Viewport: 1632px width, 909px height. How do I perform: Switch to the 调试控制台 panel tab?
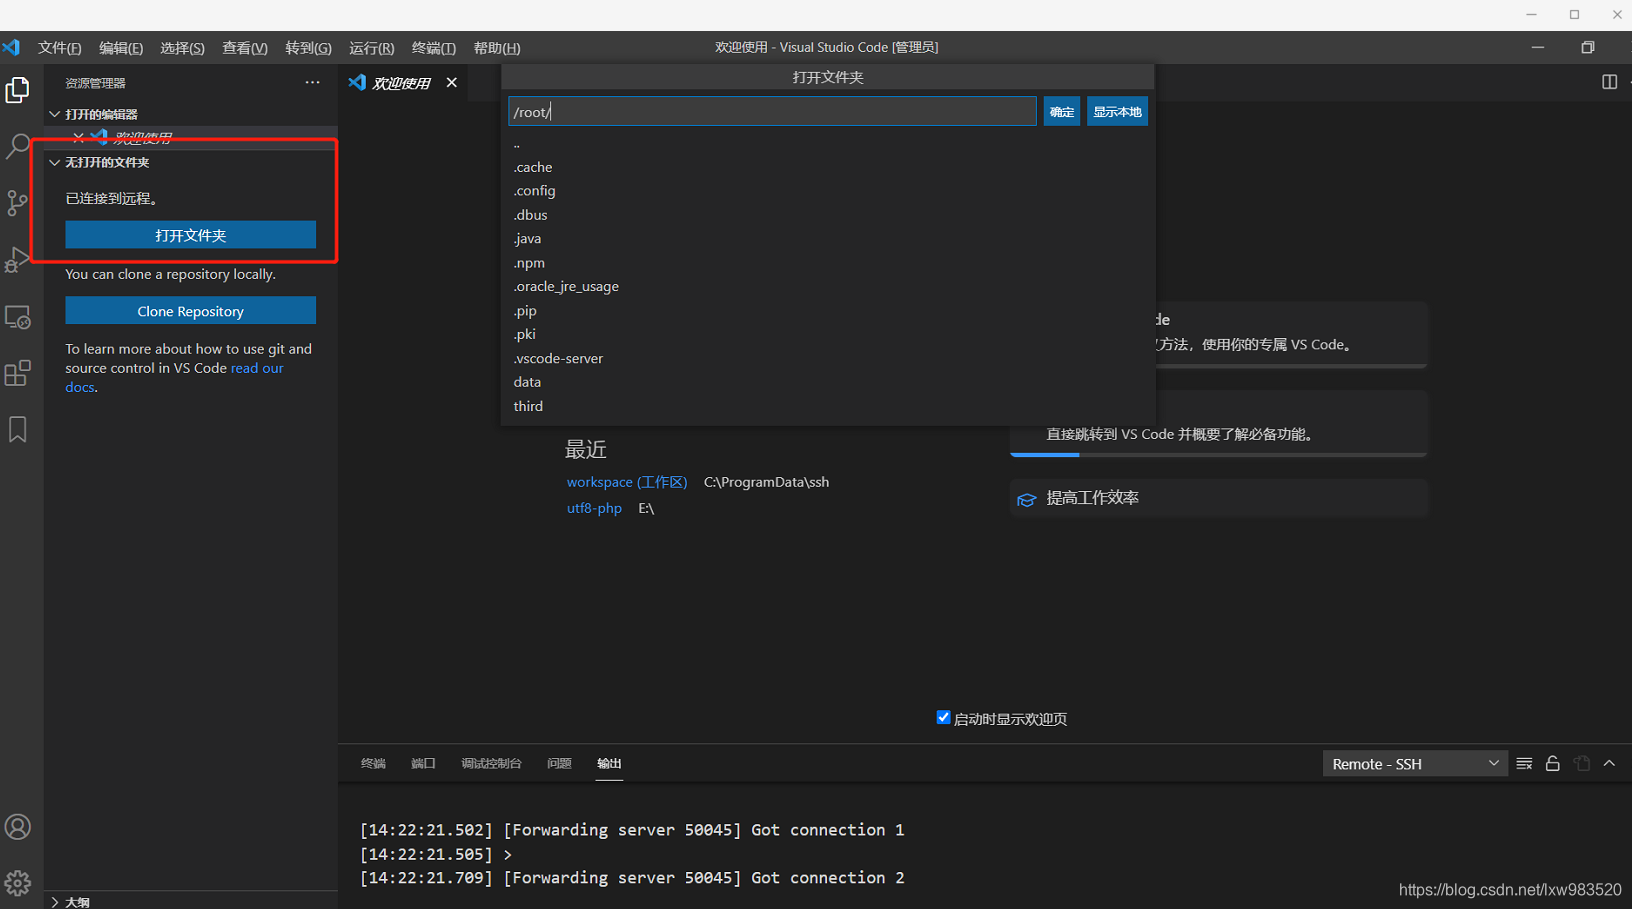point(491,763)
